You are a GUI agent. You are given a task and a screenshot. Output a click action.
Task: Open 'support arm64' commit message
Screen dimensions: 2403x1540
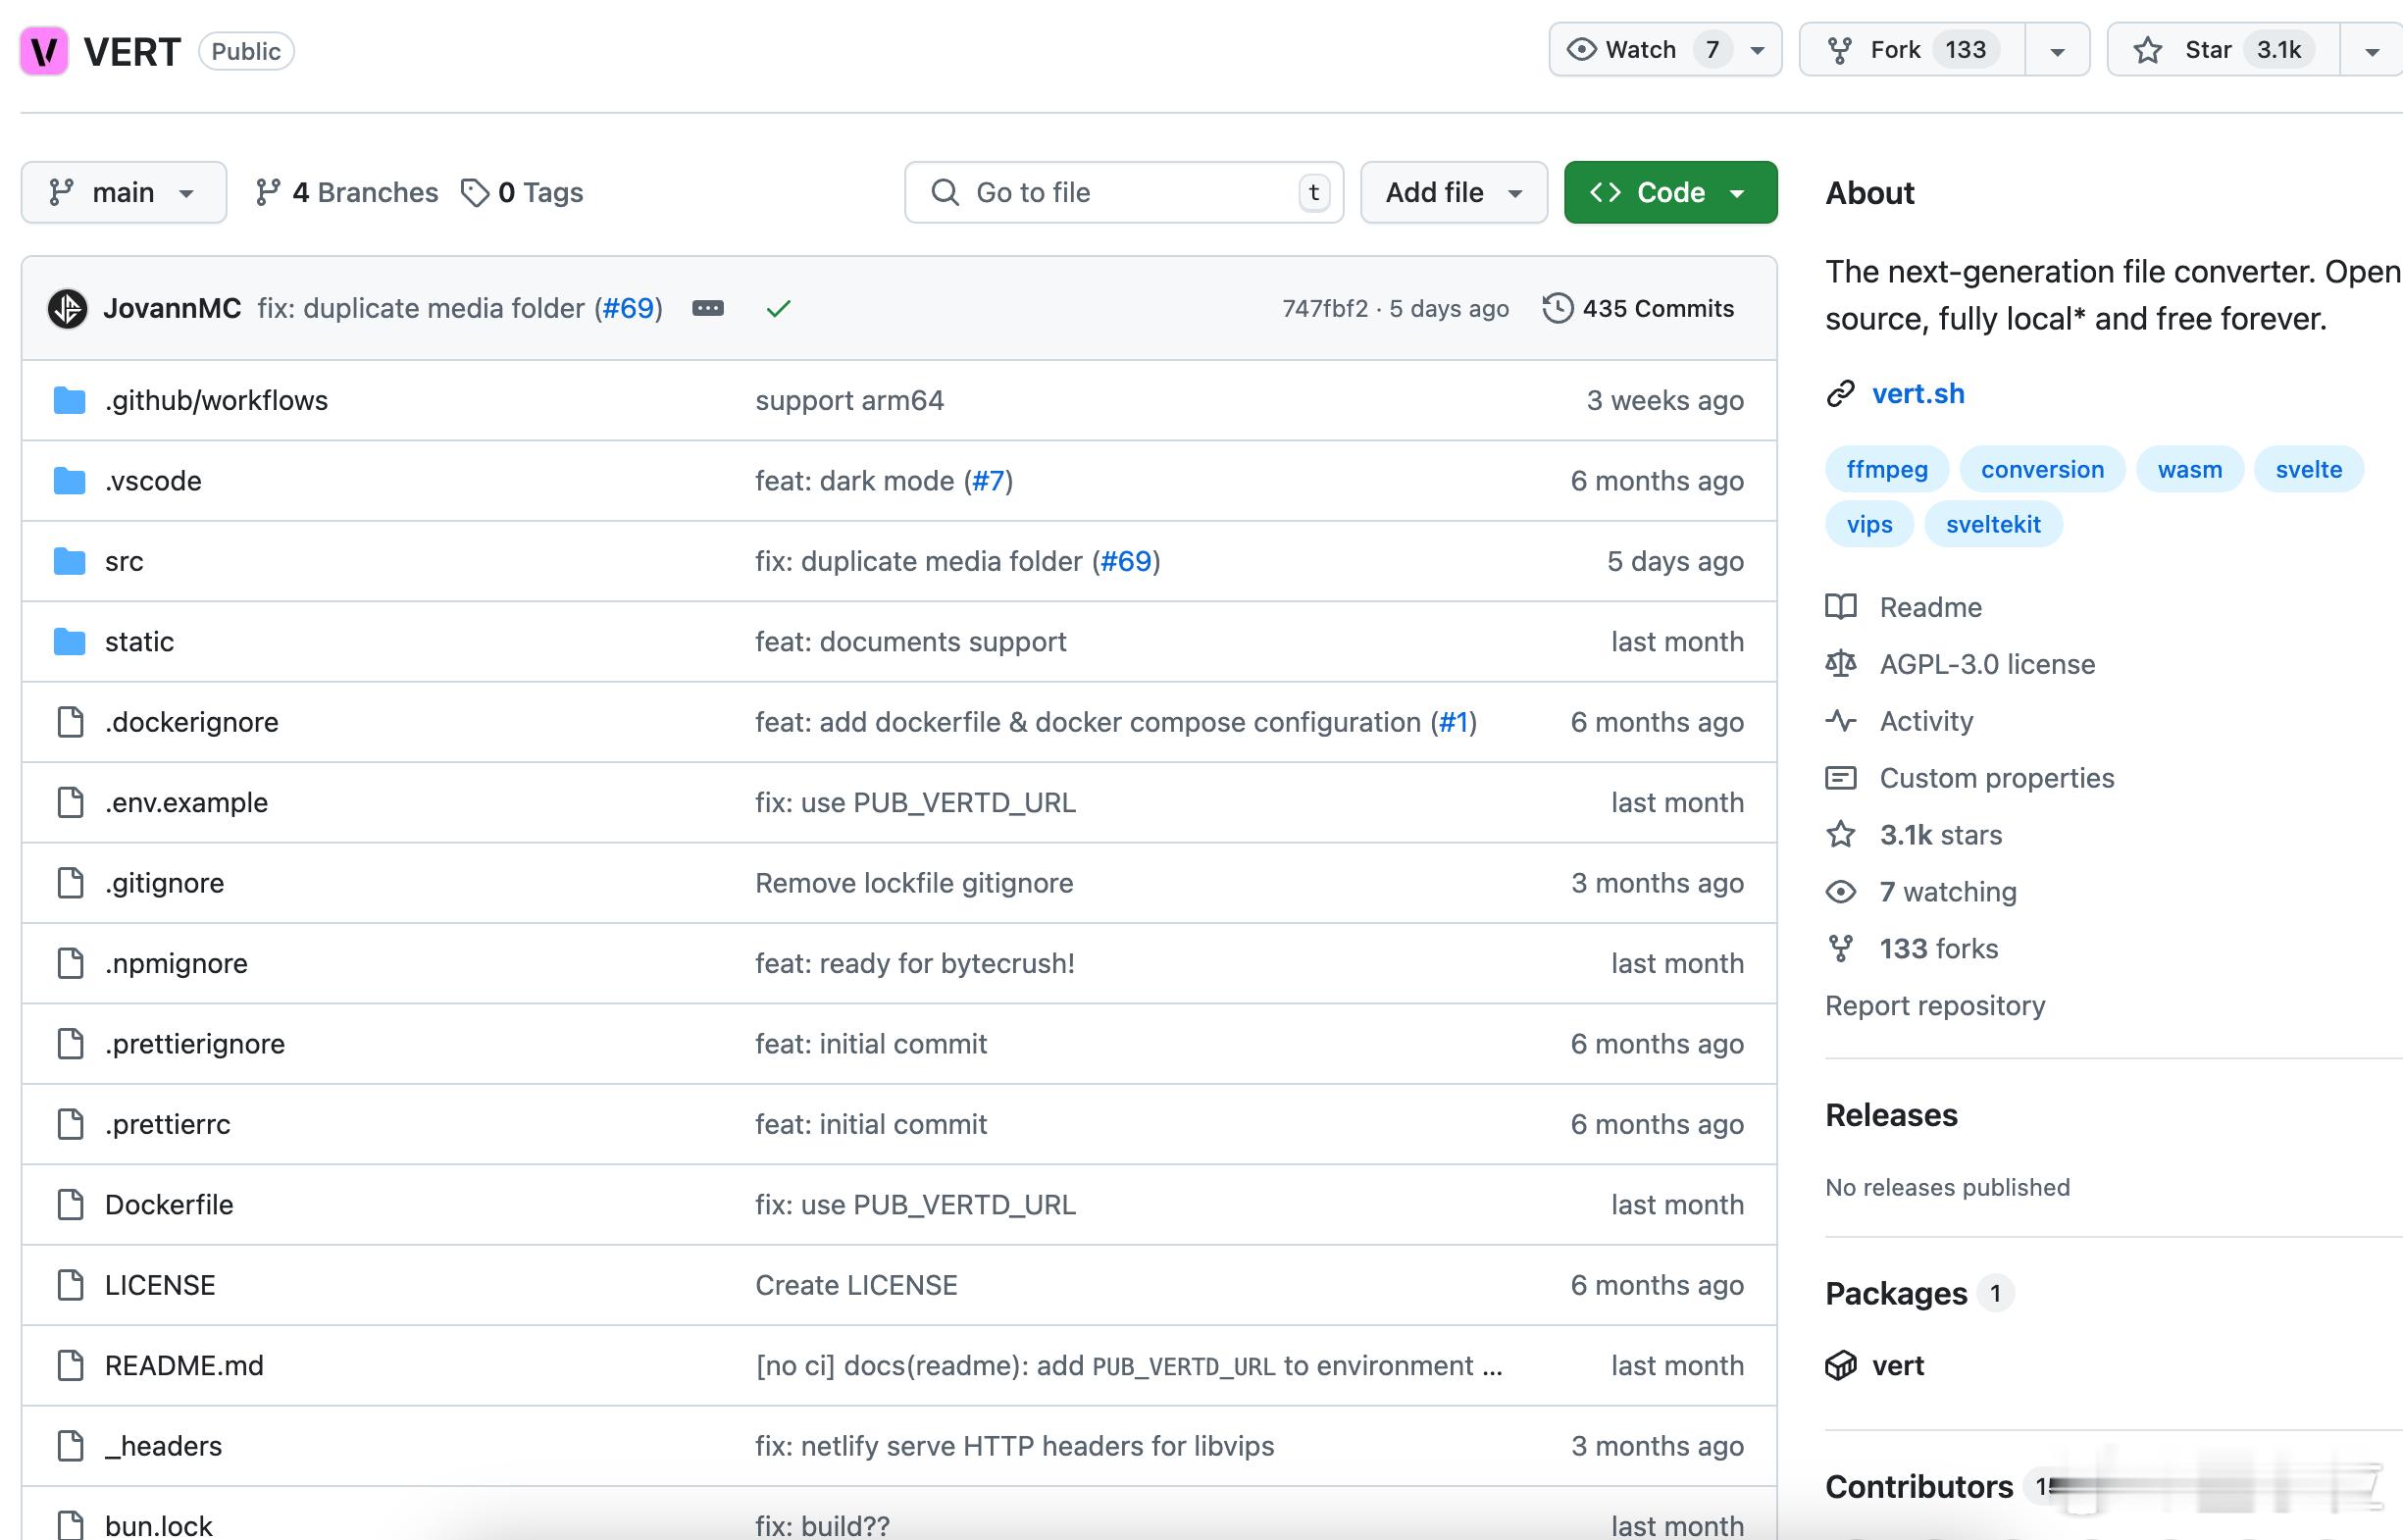[849, 400]
